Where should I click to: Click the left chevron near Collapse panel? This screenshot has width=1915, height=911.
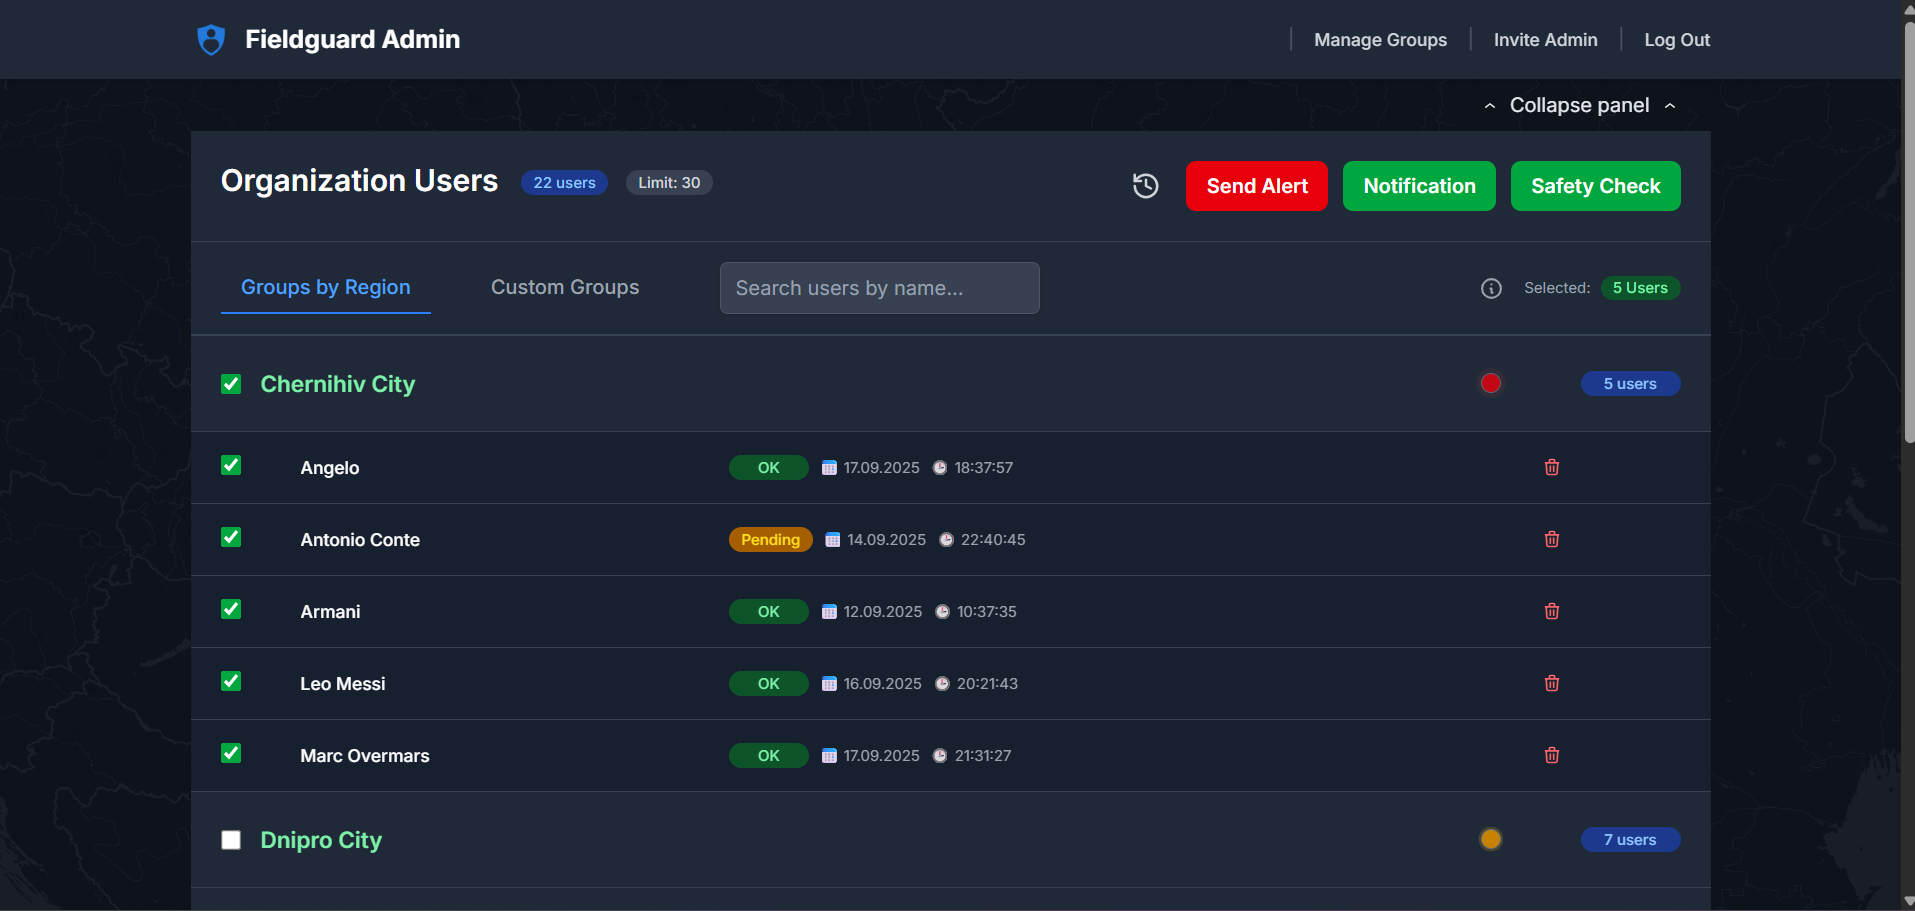pyautogui.click(x=1489, y=105)
